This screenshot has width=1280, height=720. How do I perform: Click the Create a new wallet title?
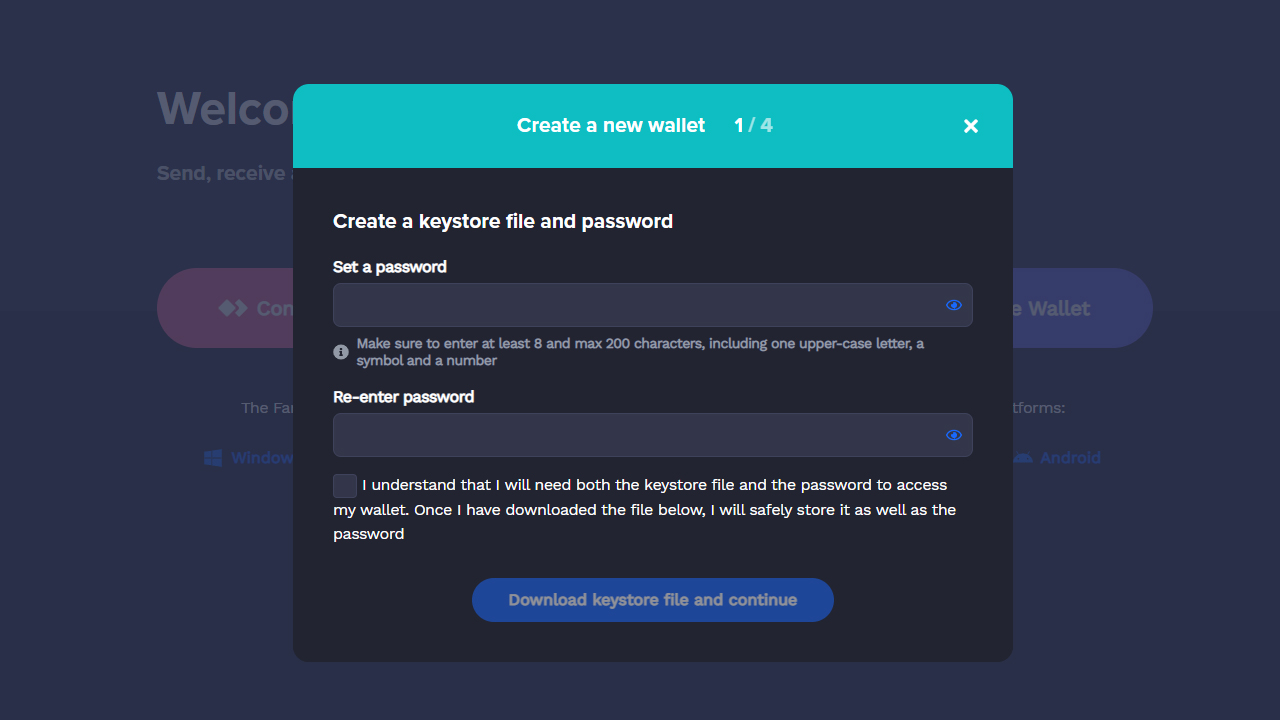[611, 125]
